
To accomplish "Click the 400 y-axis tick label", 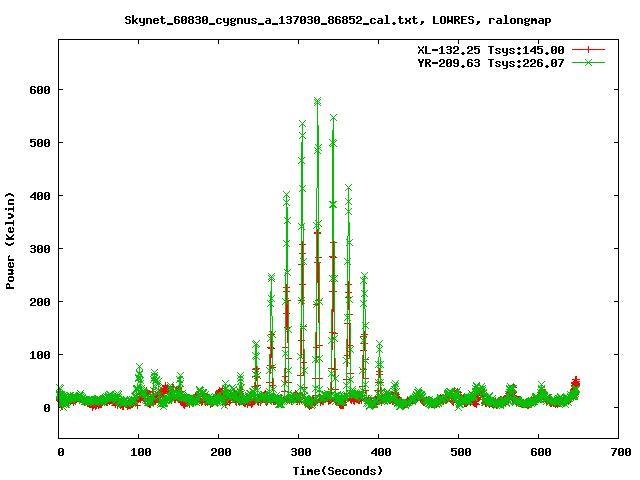I will 40,196.
